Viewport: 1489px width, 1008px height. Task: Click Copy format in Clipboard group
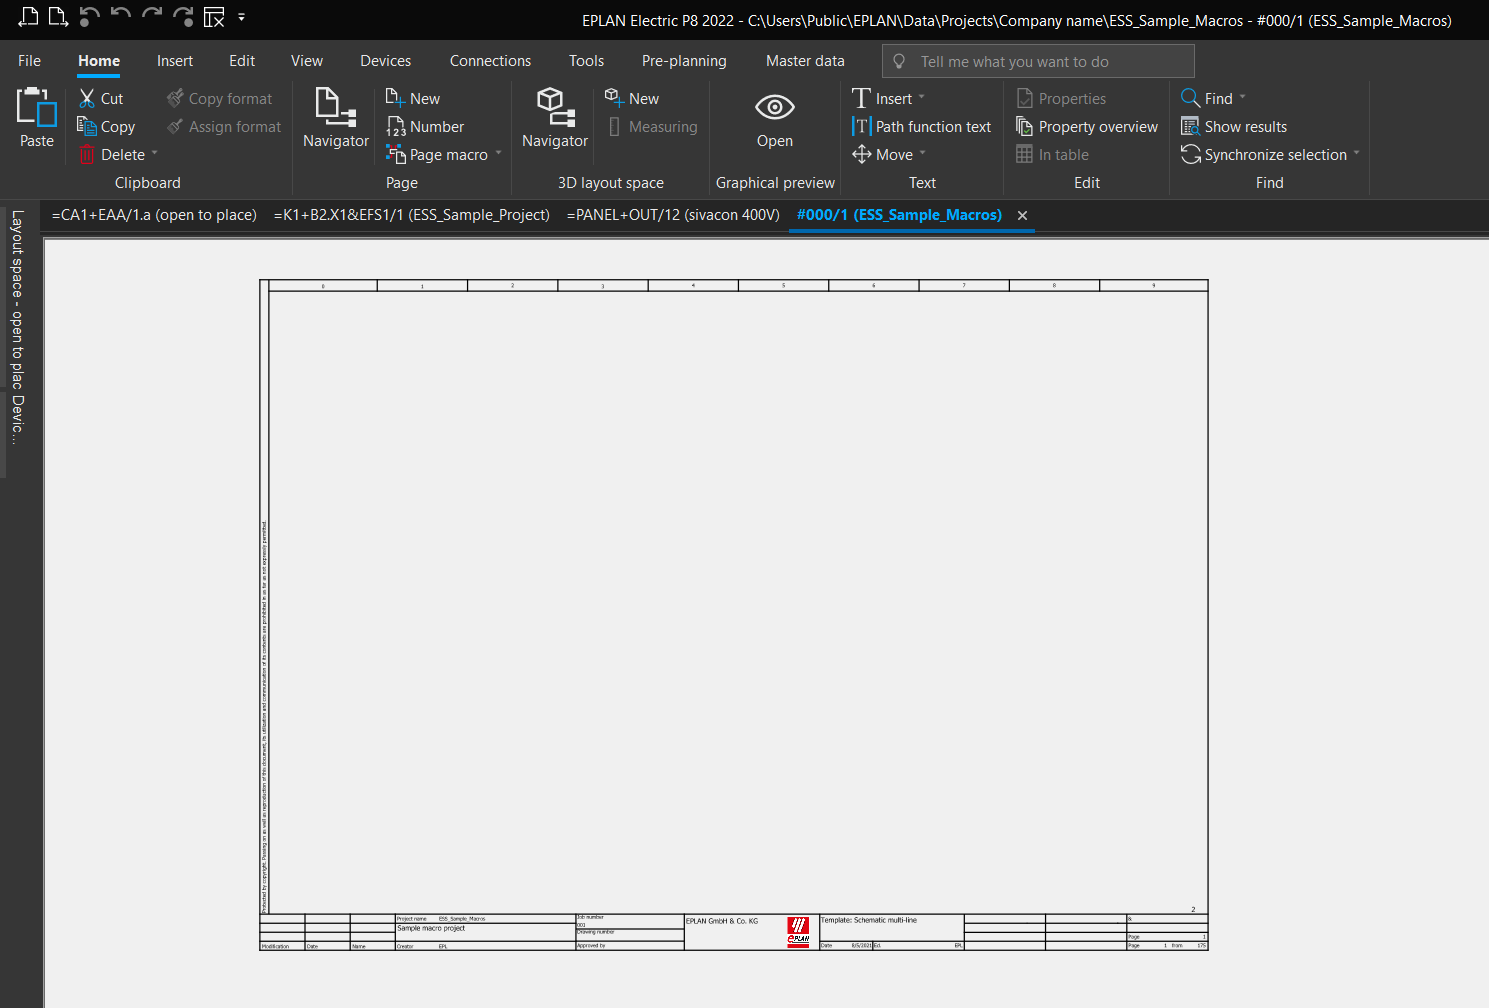tap(220, 98)
